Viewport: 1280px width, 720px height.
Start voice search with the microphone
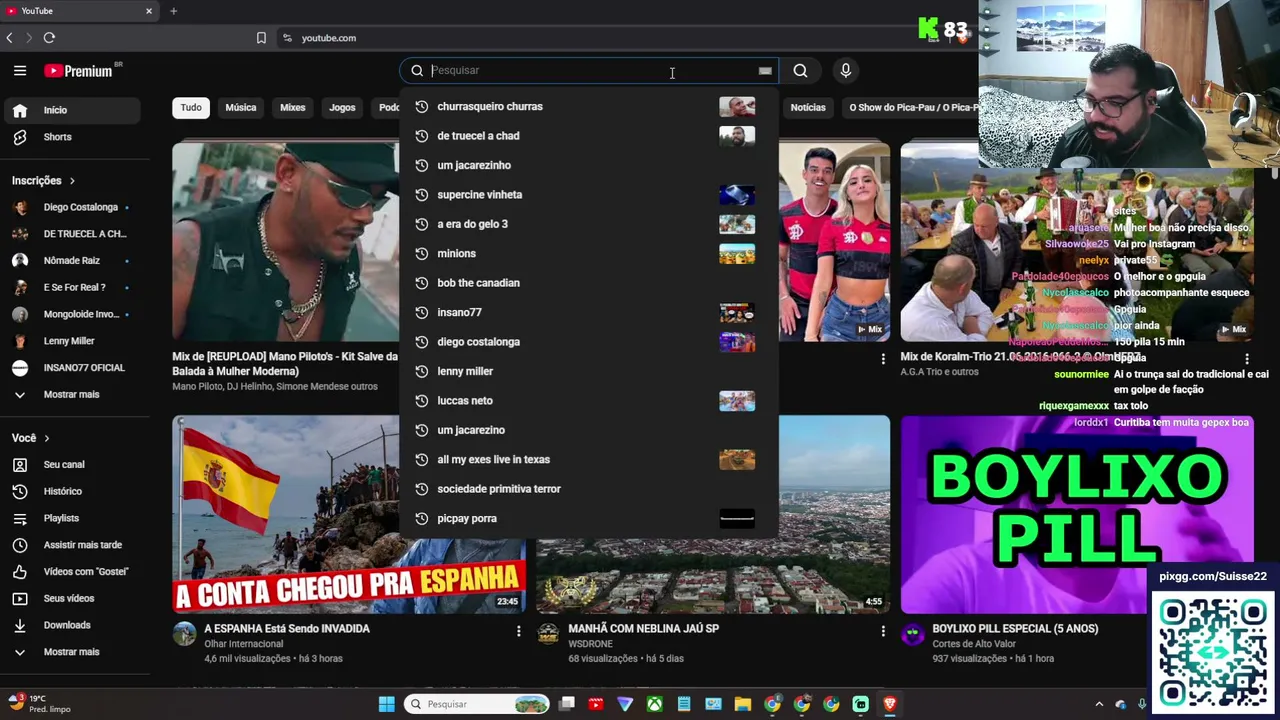point(845,71)
